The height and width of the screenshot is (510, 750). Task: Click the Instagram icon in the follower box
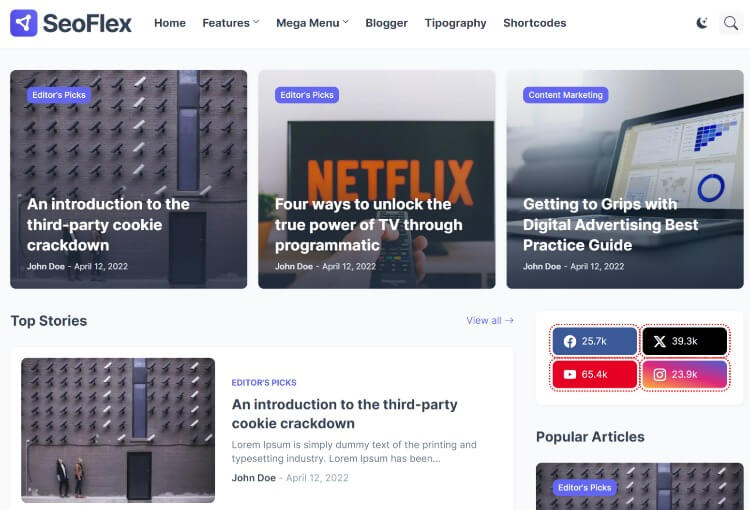coord(660,375)
